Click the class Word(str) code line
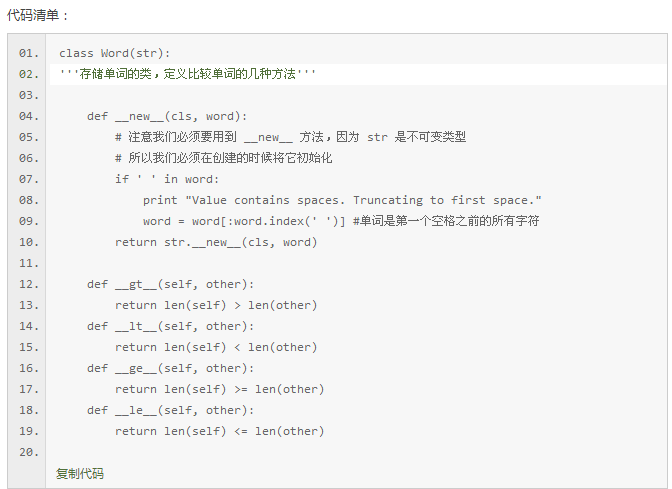The width and height of the screenshot is (672, 489). 115,53
